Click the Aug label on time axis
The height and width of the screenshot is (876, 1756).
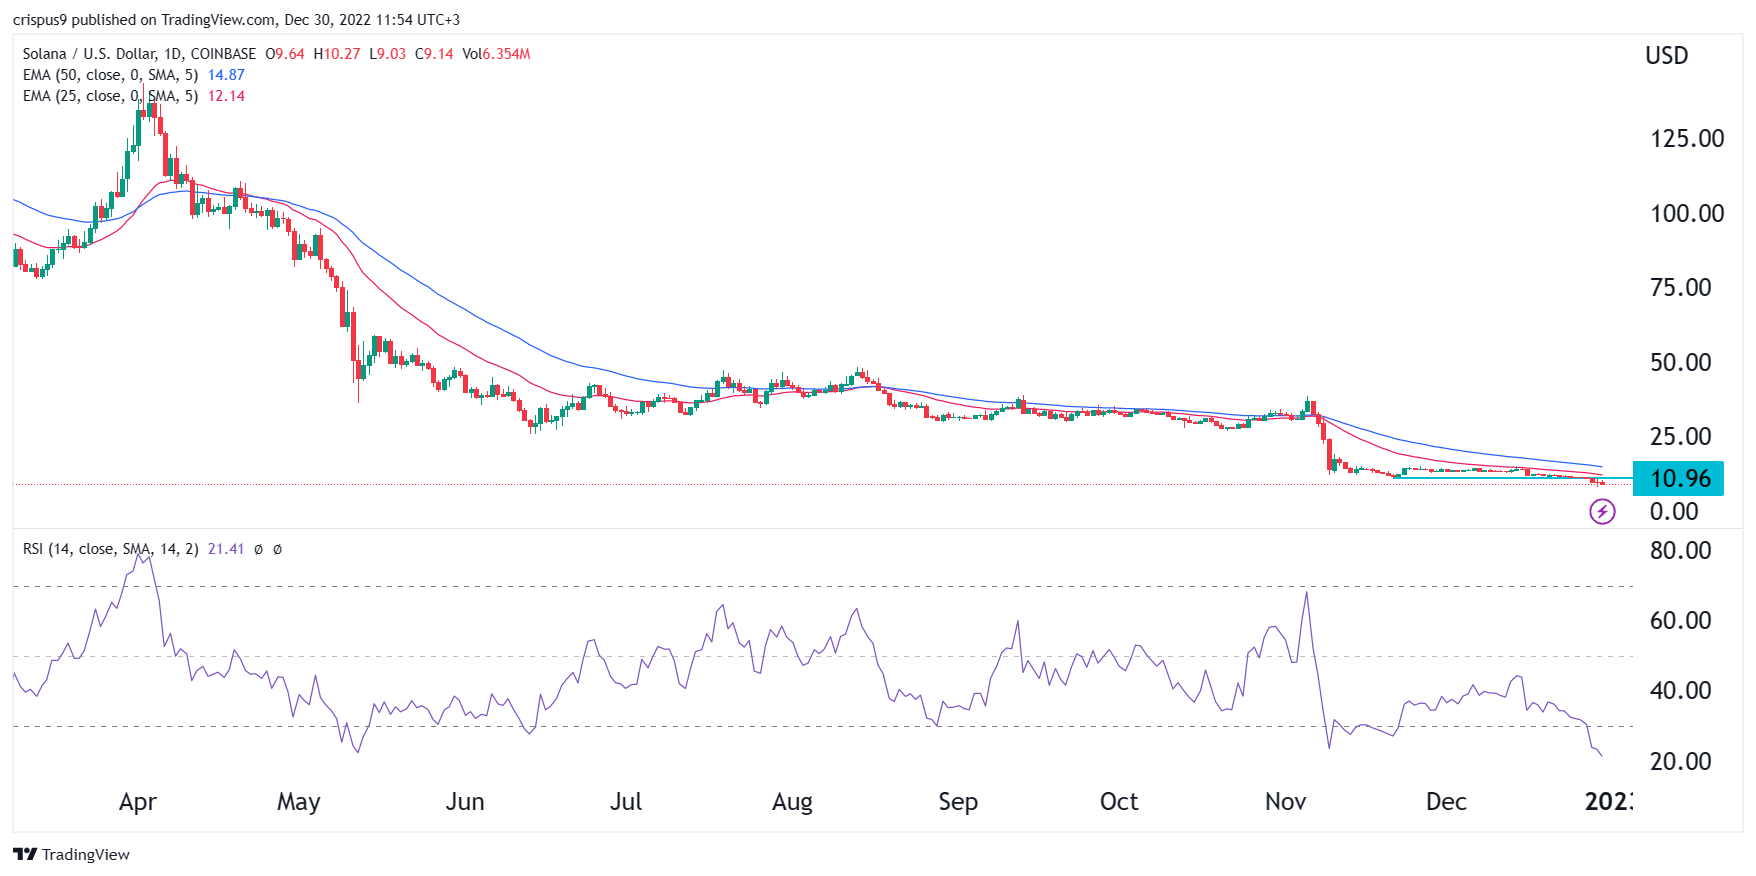click(x=792, y=802)
